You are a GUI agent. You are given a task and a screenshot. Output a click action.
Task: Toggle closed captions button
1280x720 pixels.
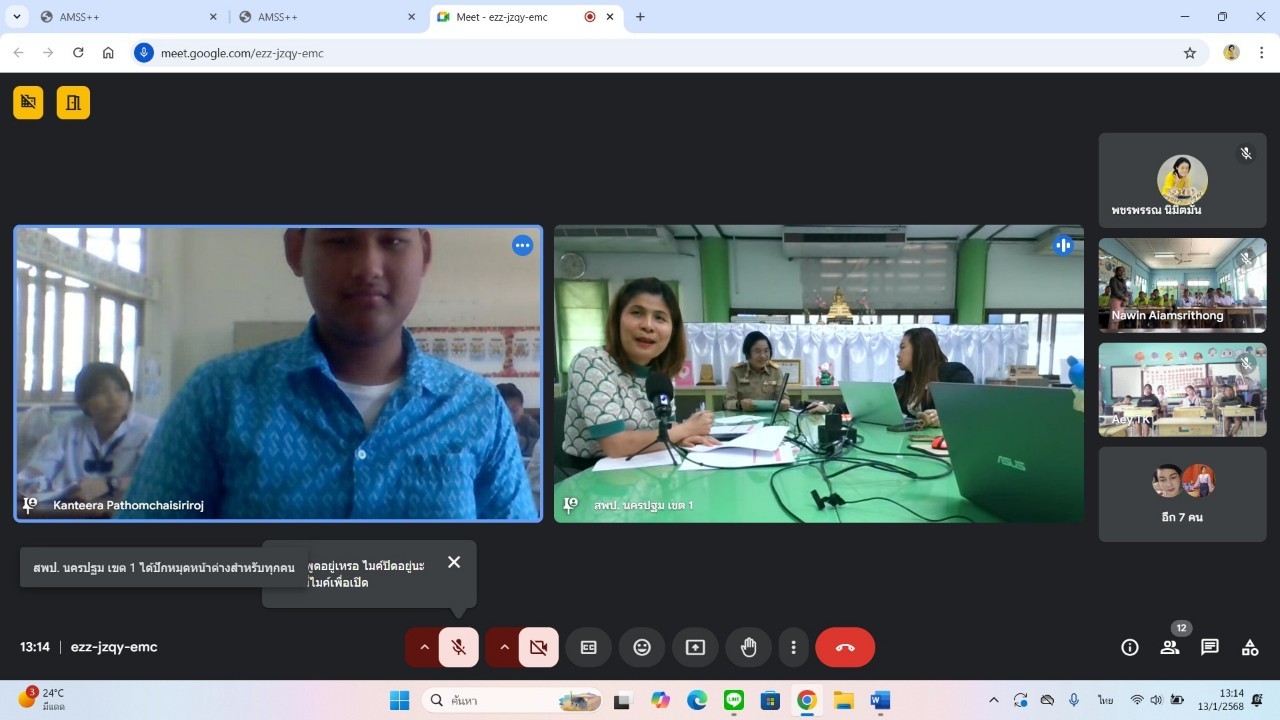click(589, 647)
